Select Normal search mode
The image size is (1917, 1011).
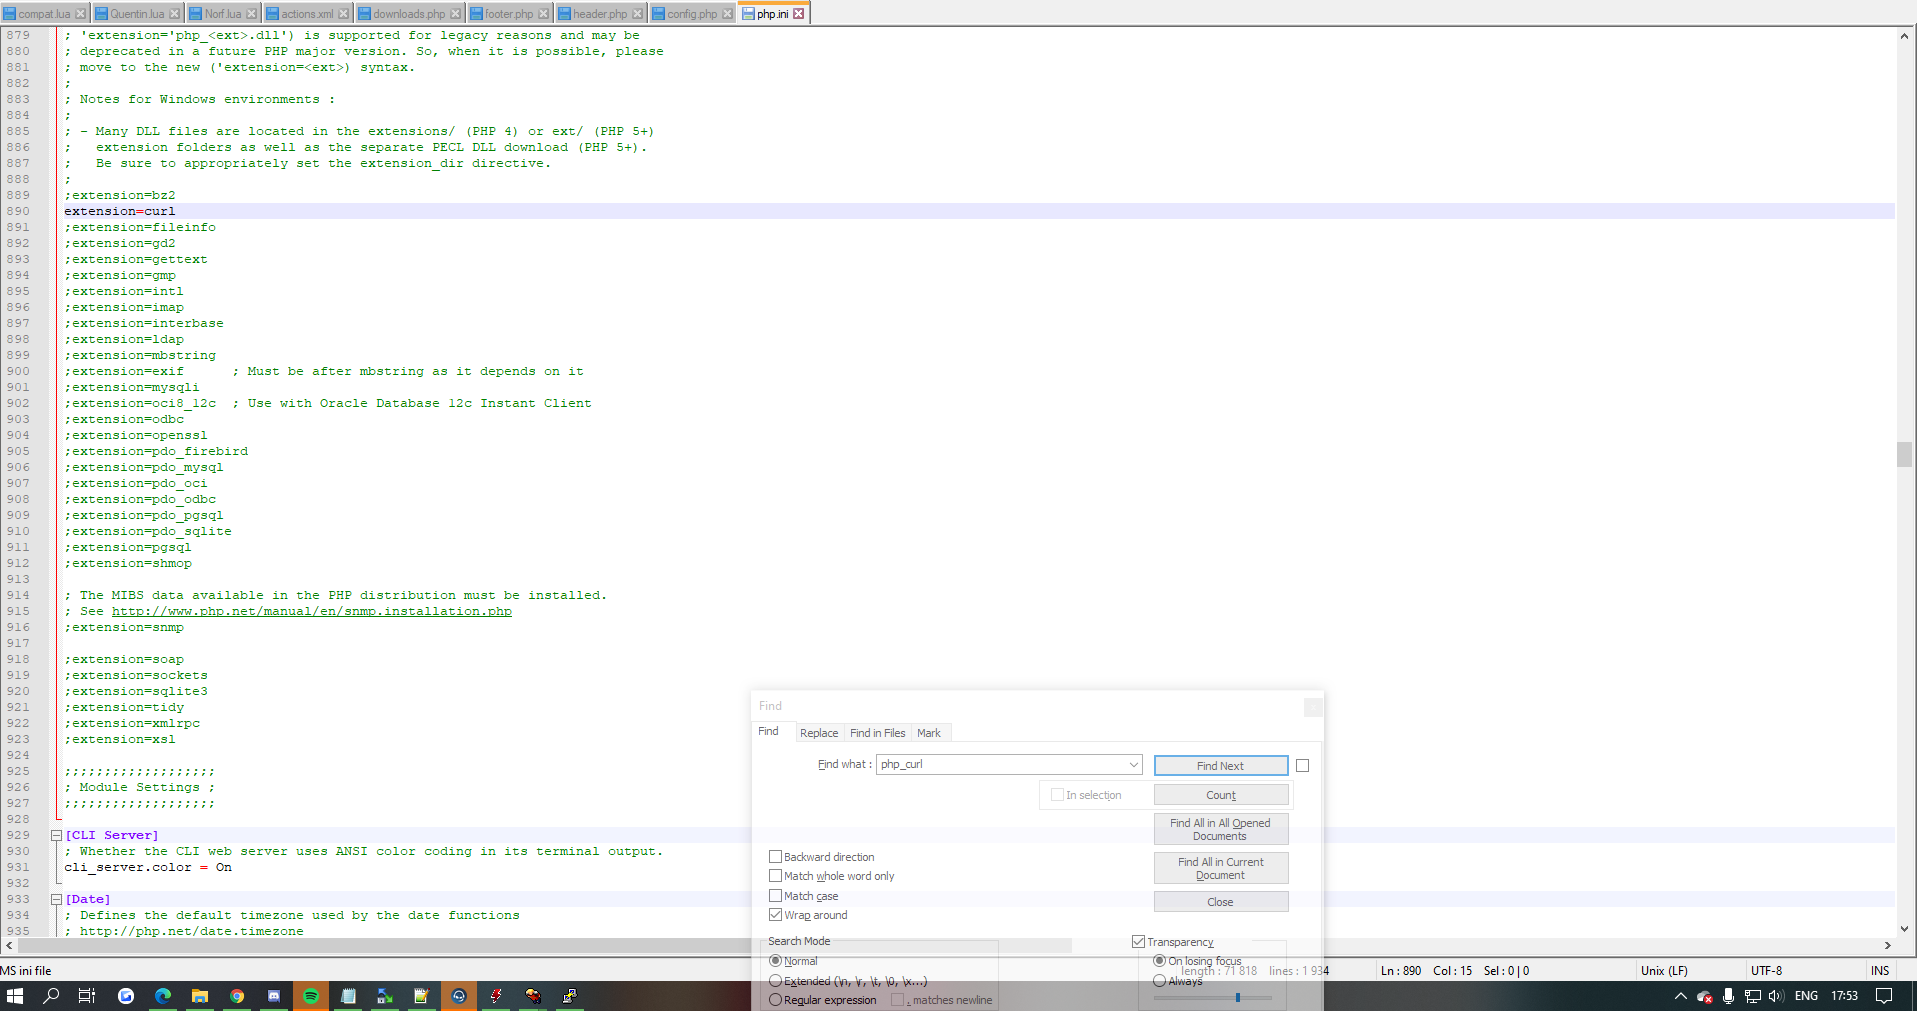click(775, 961)
